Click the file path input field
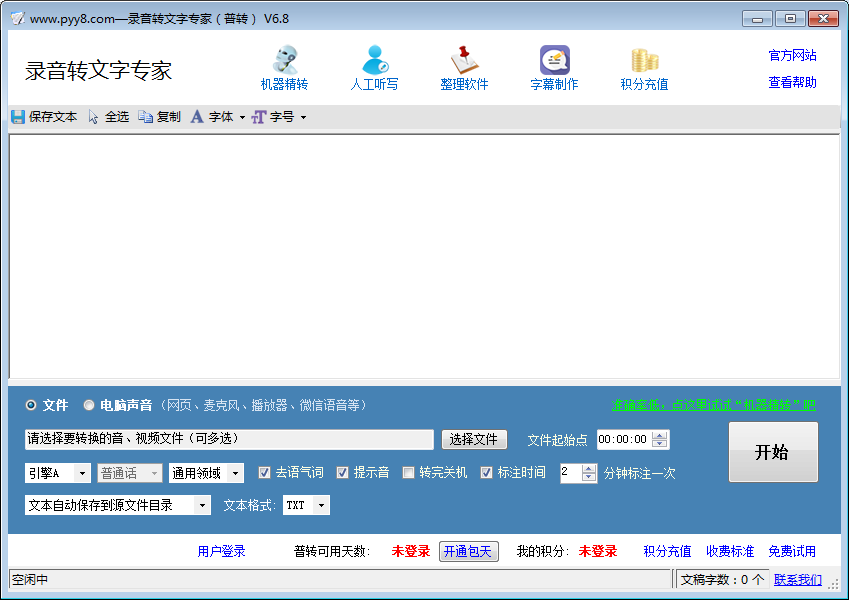The image size is (849, 600). (x=229, y=439)
